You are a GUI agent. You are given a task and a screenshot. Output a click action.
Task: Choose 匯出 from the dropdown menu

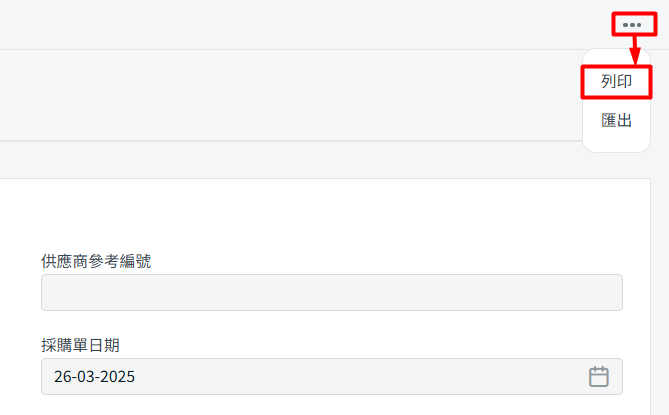tap(616, 121)
